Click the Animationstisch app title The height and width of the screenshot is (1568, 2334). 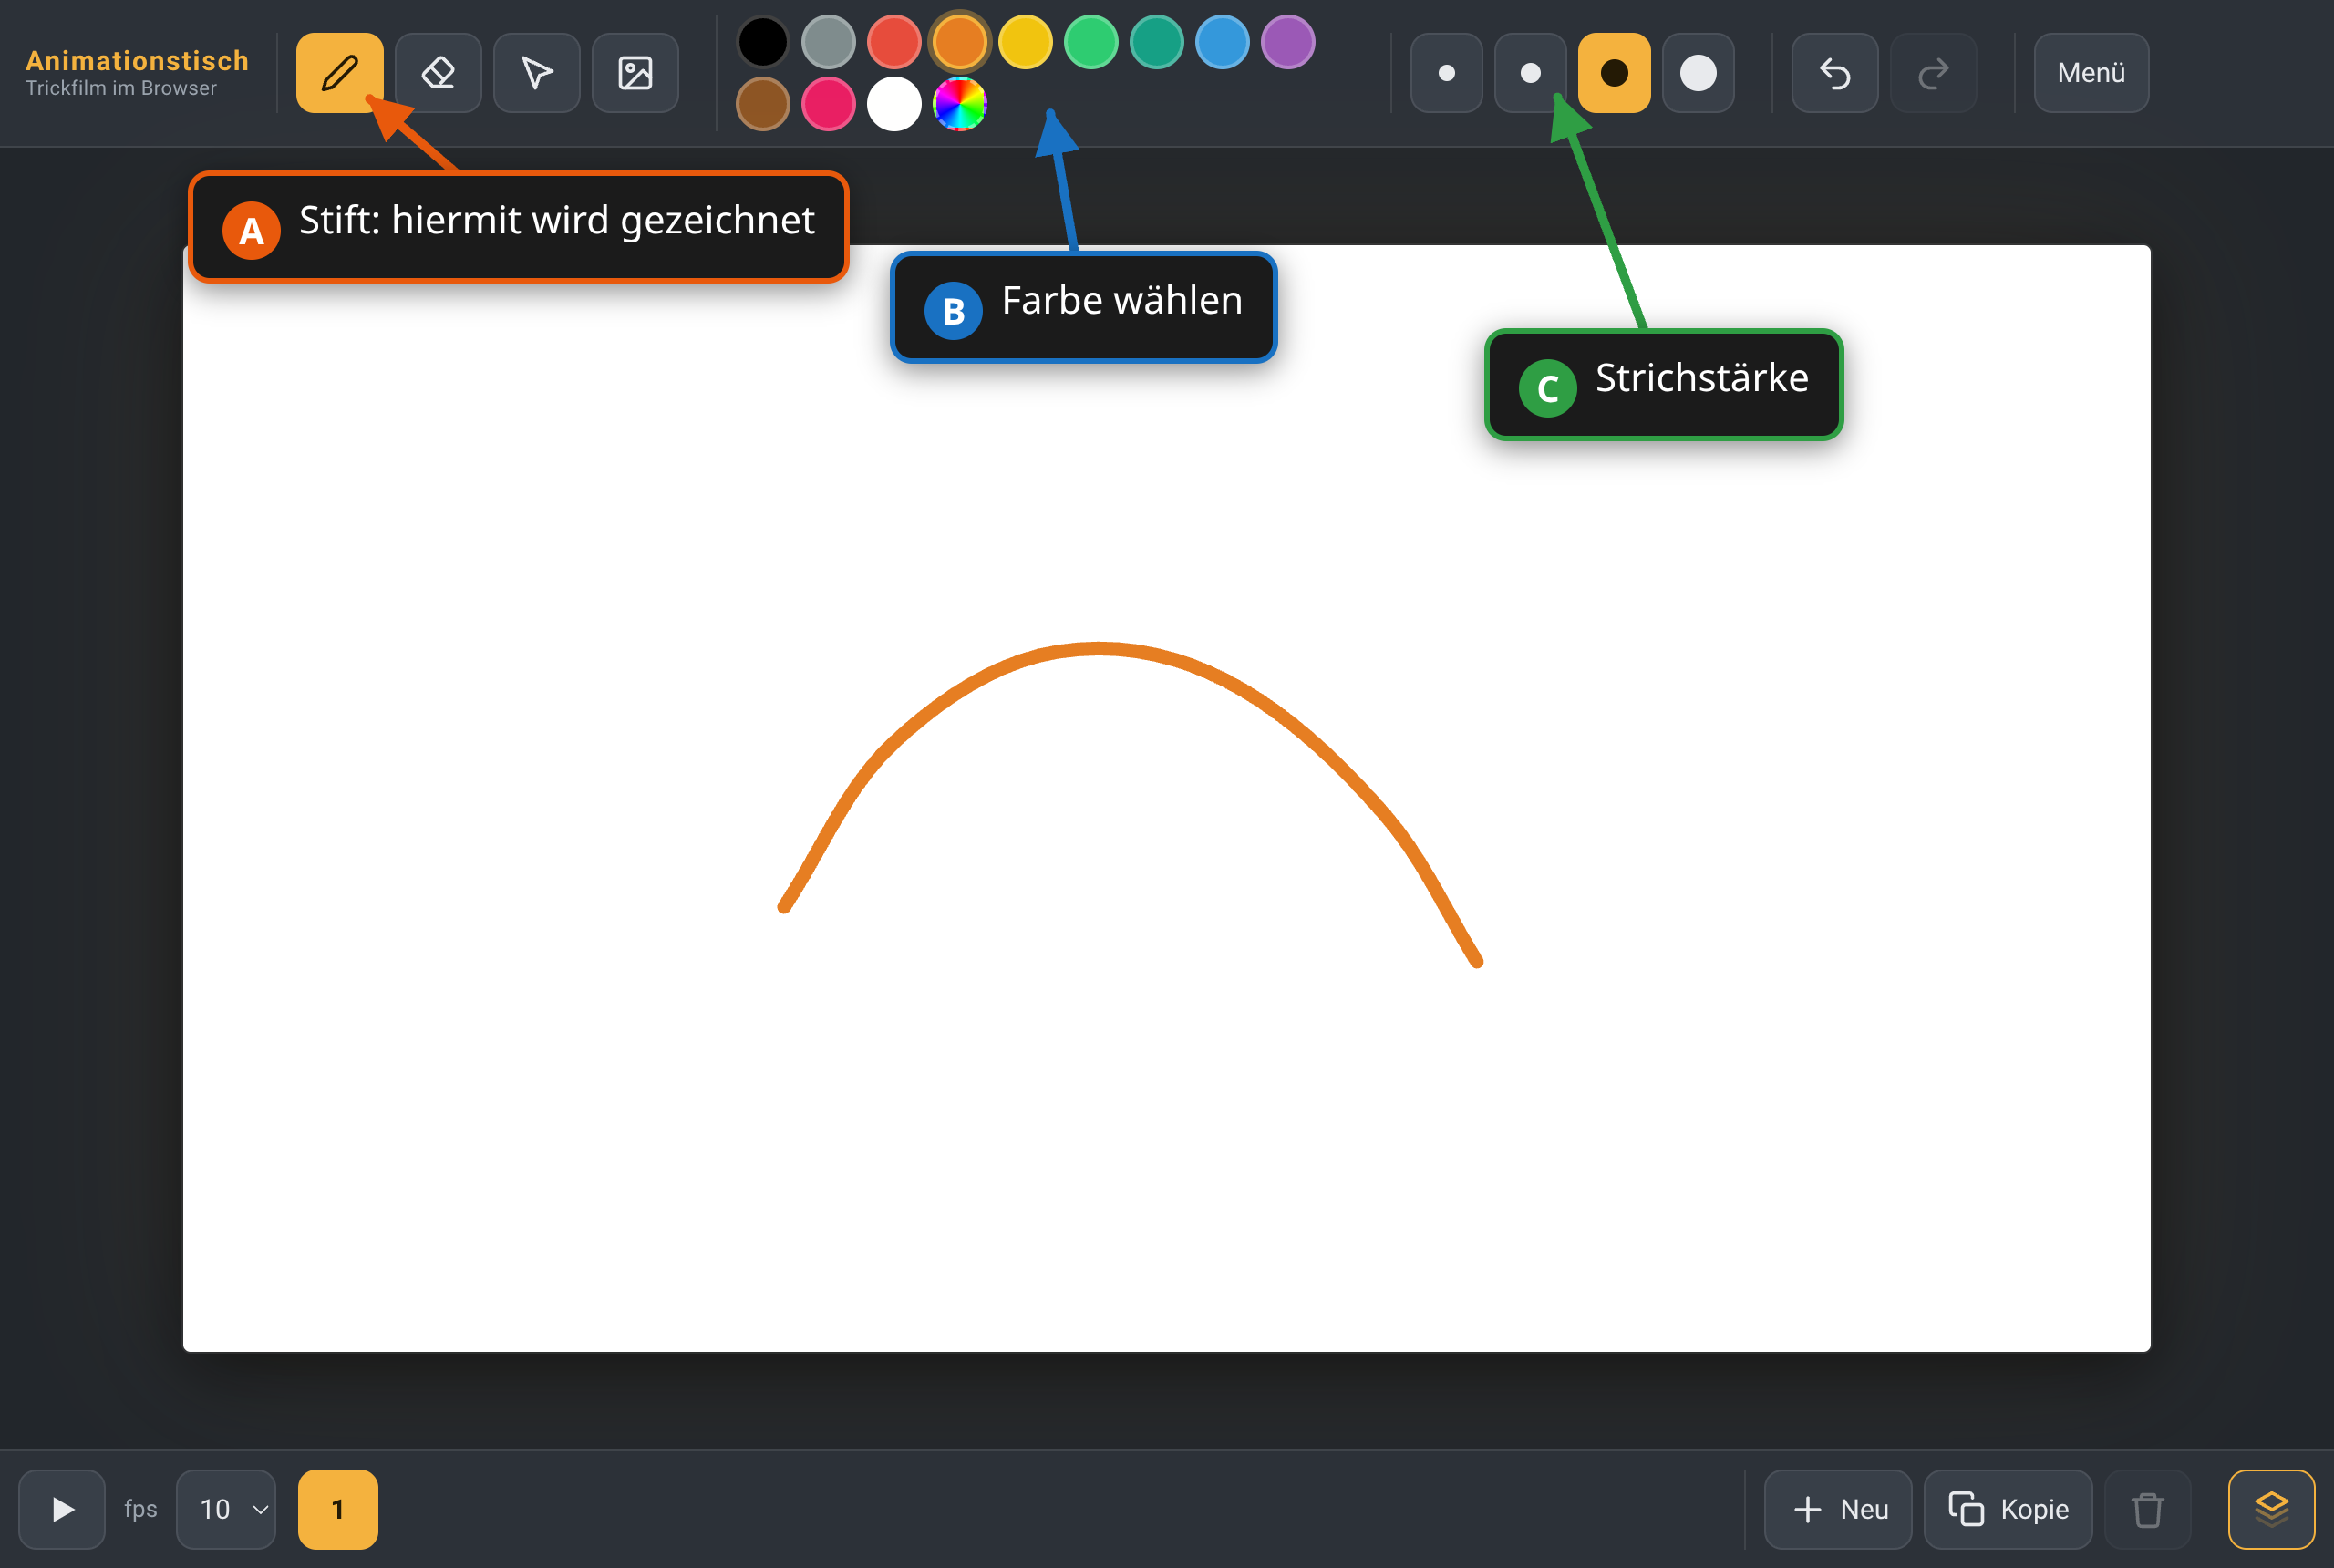[137, 61]
